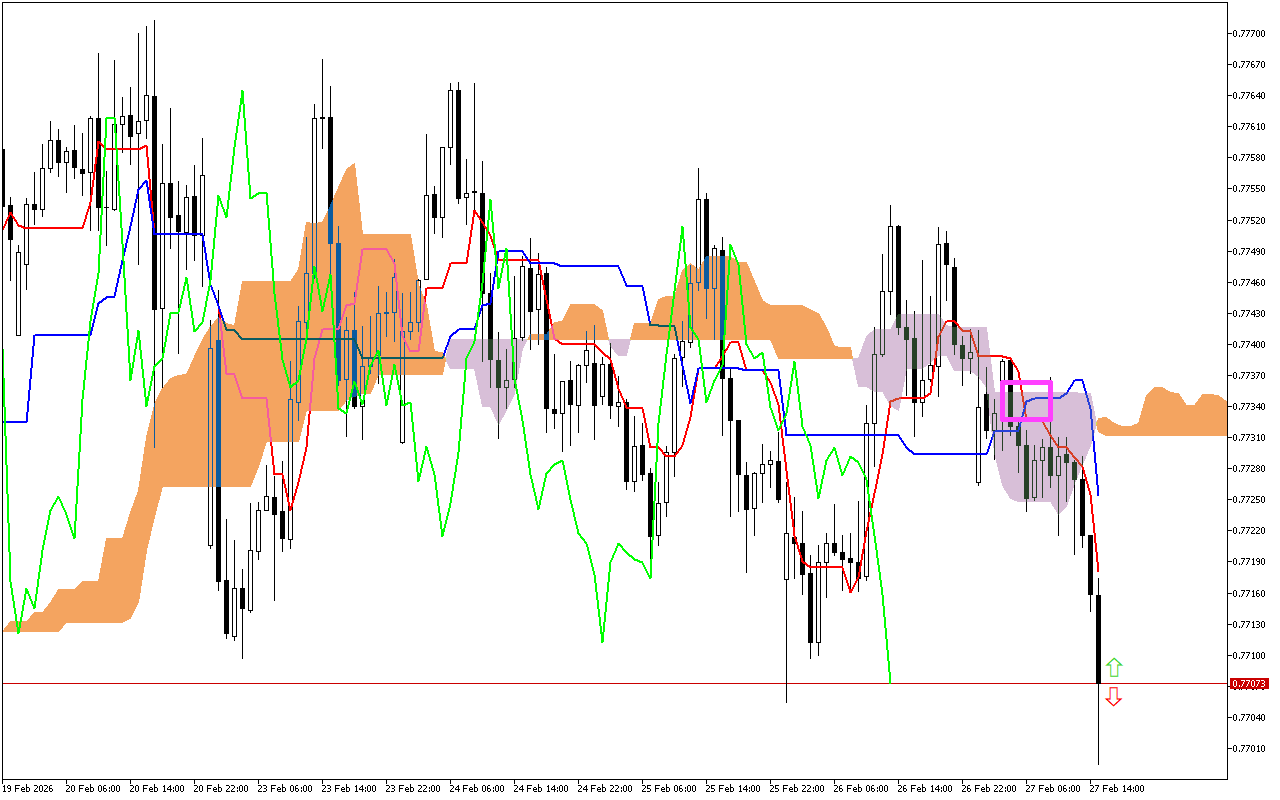Viewport: 1280px width, 800px height.
Task: Click the red down arrow below the price line
Action: pyautogui.click(x=1114, y=697)
